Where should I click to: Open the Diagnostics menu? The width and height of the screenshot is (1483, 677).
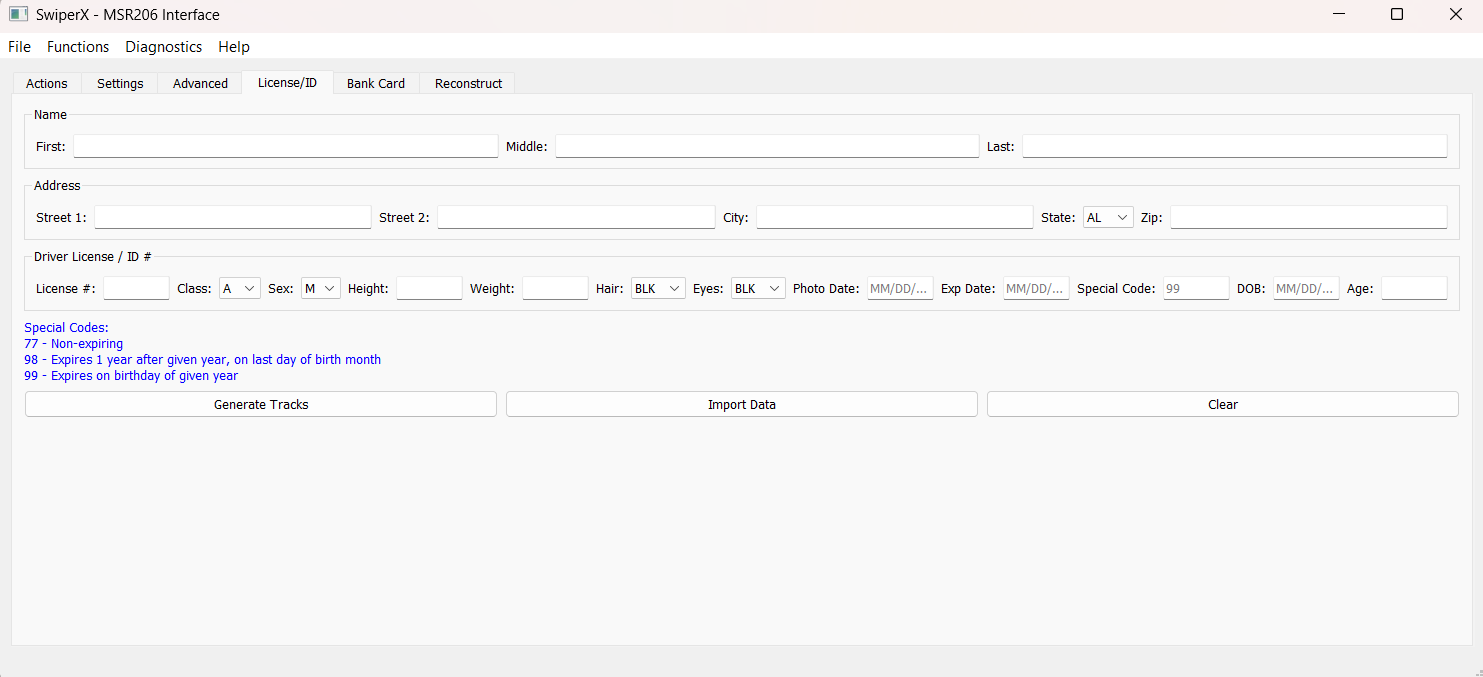coord(163,47)
